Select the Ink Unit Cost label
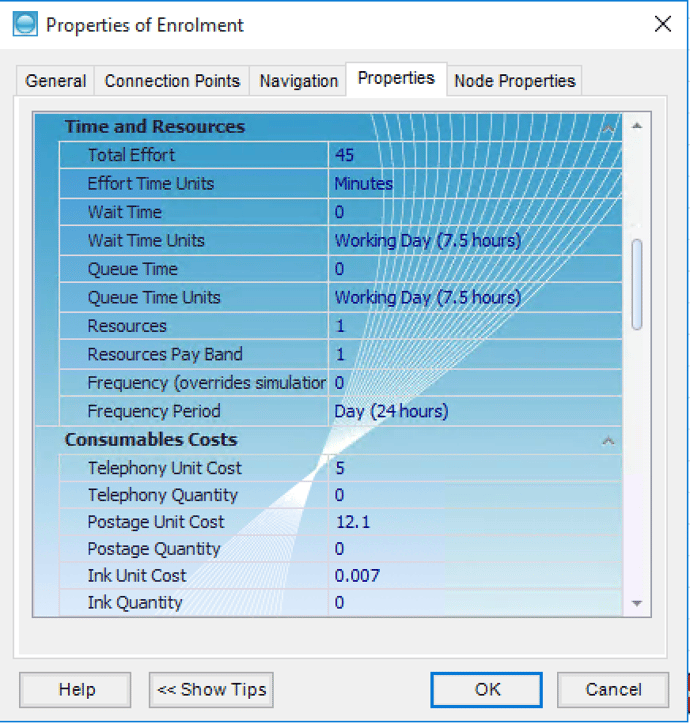This screenshot has height=724, width=690. [x=137, y=576]
